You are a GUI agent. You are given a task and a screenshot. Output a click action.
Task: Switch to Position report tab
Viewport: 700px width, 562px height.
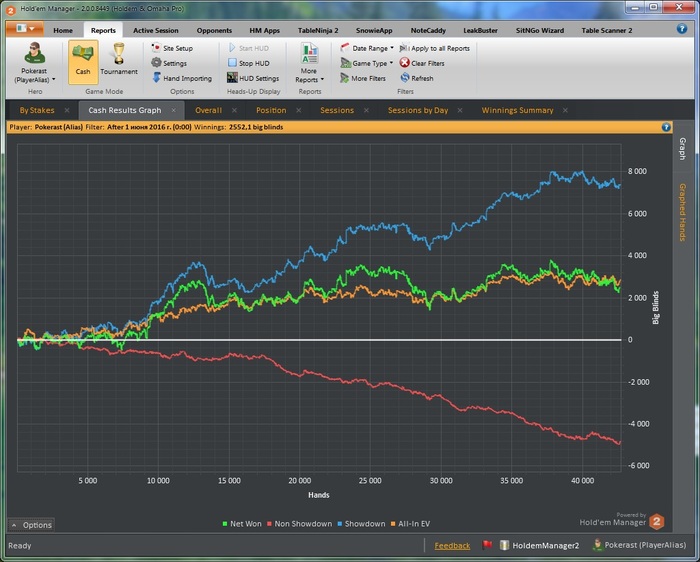(271, 110)
